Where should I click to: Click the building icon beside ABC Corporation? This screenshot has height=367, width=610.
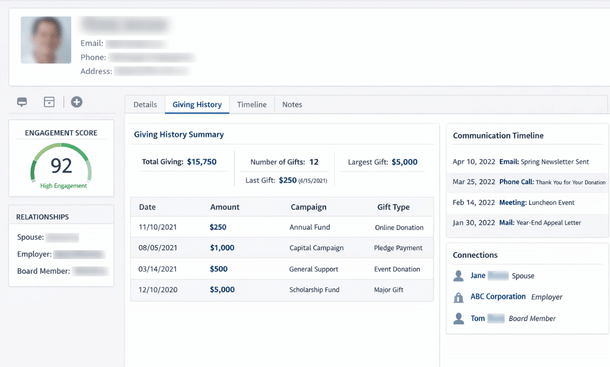pos(459,297)
